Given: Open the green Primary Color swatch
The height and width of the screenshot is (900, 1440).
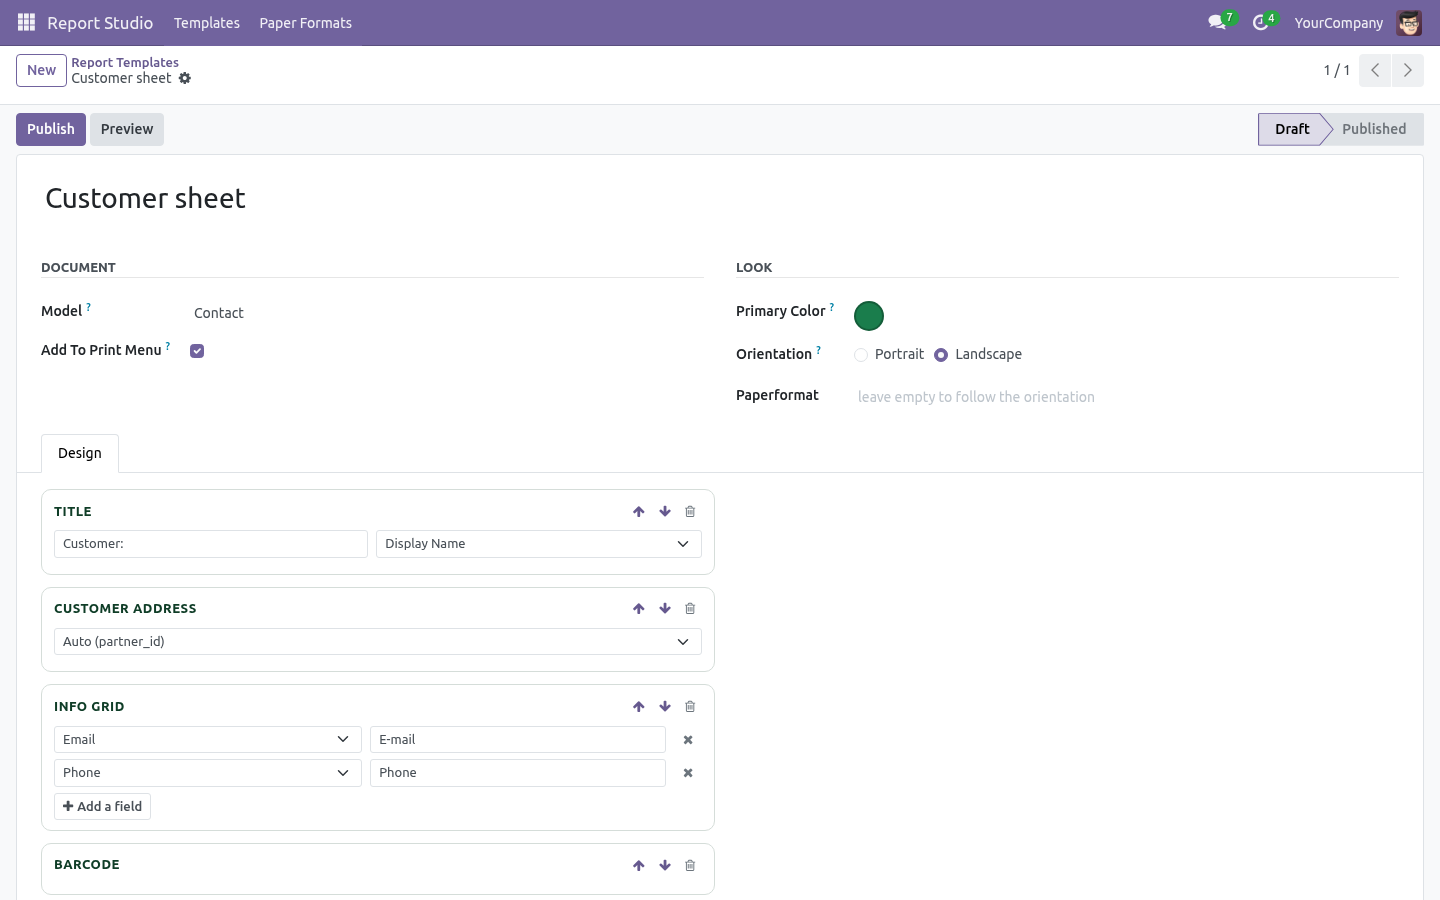Looking at the screenshot, I should coord(869,316).
